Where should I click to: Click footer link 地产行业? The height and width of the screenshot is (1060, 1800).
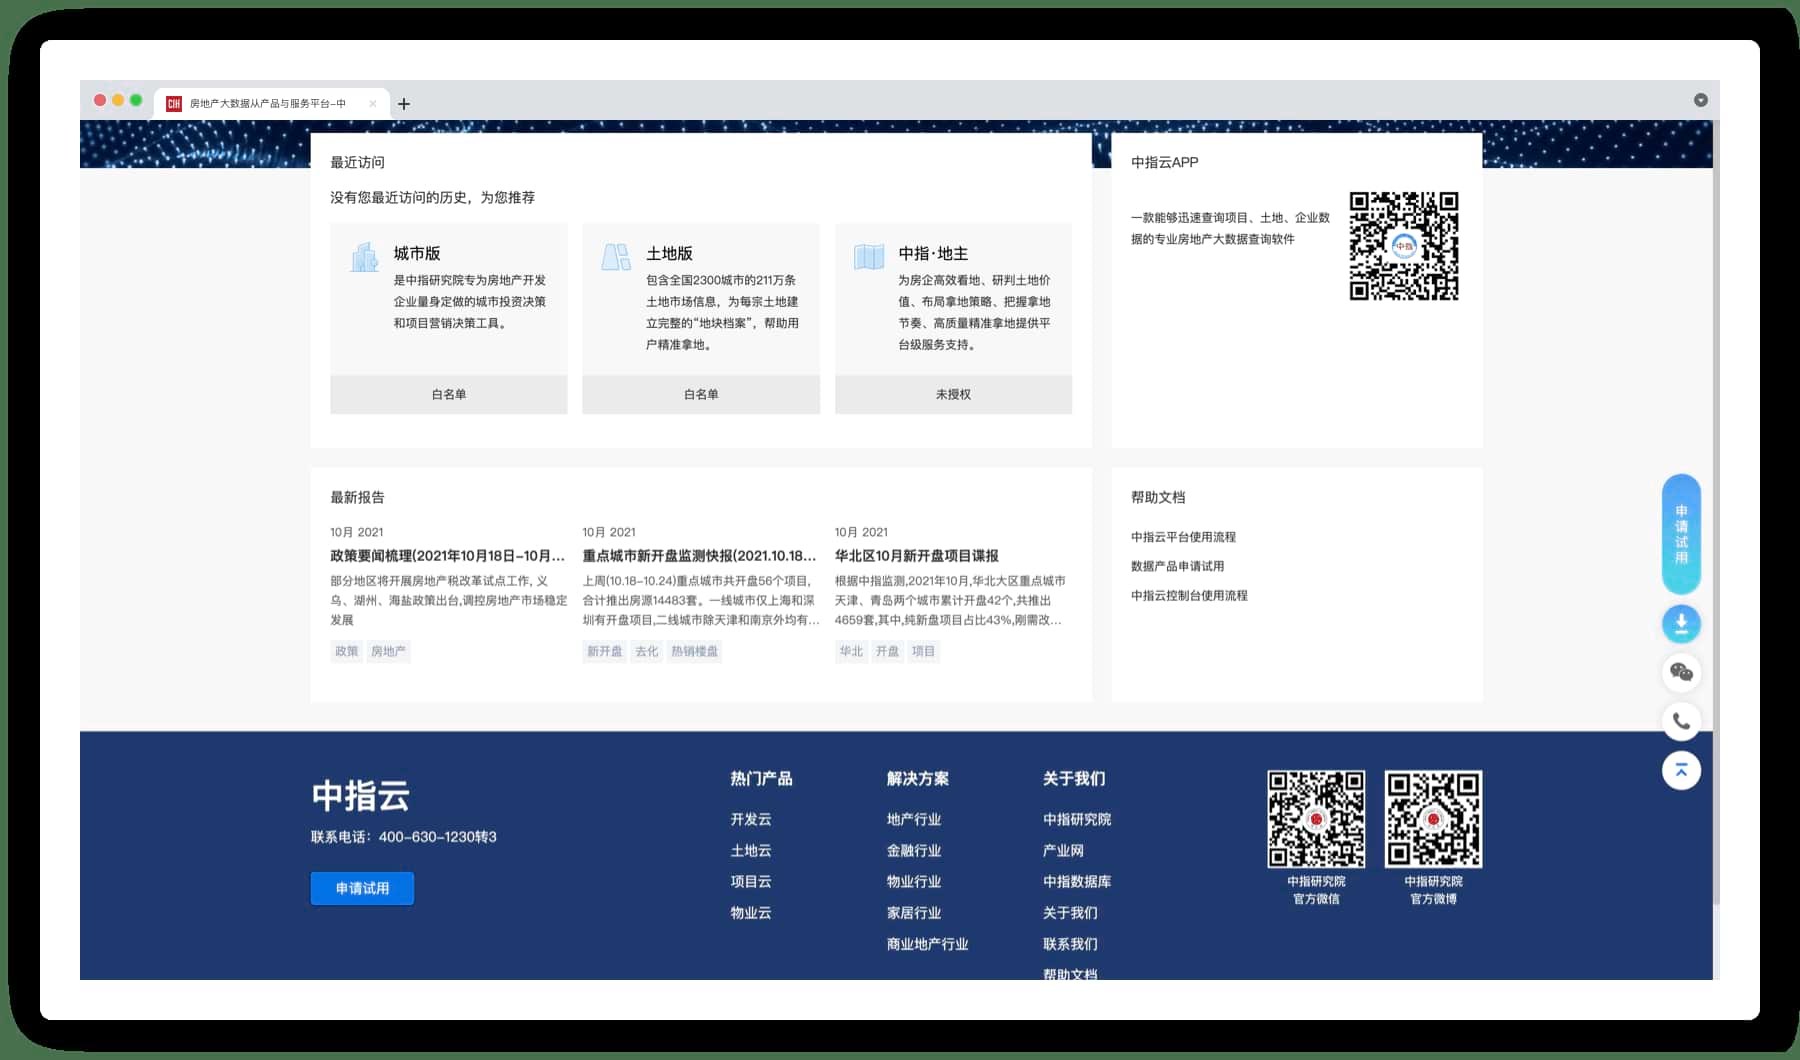tap(914, 819)
